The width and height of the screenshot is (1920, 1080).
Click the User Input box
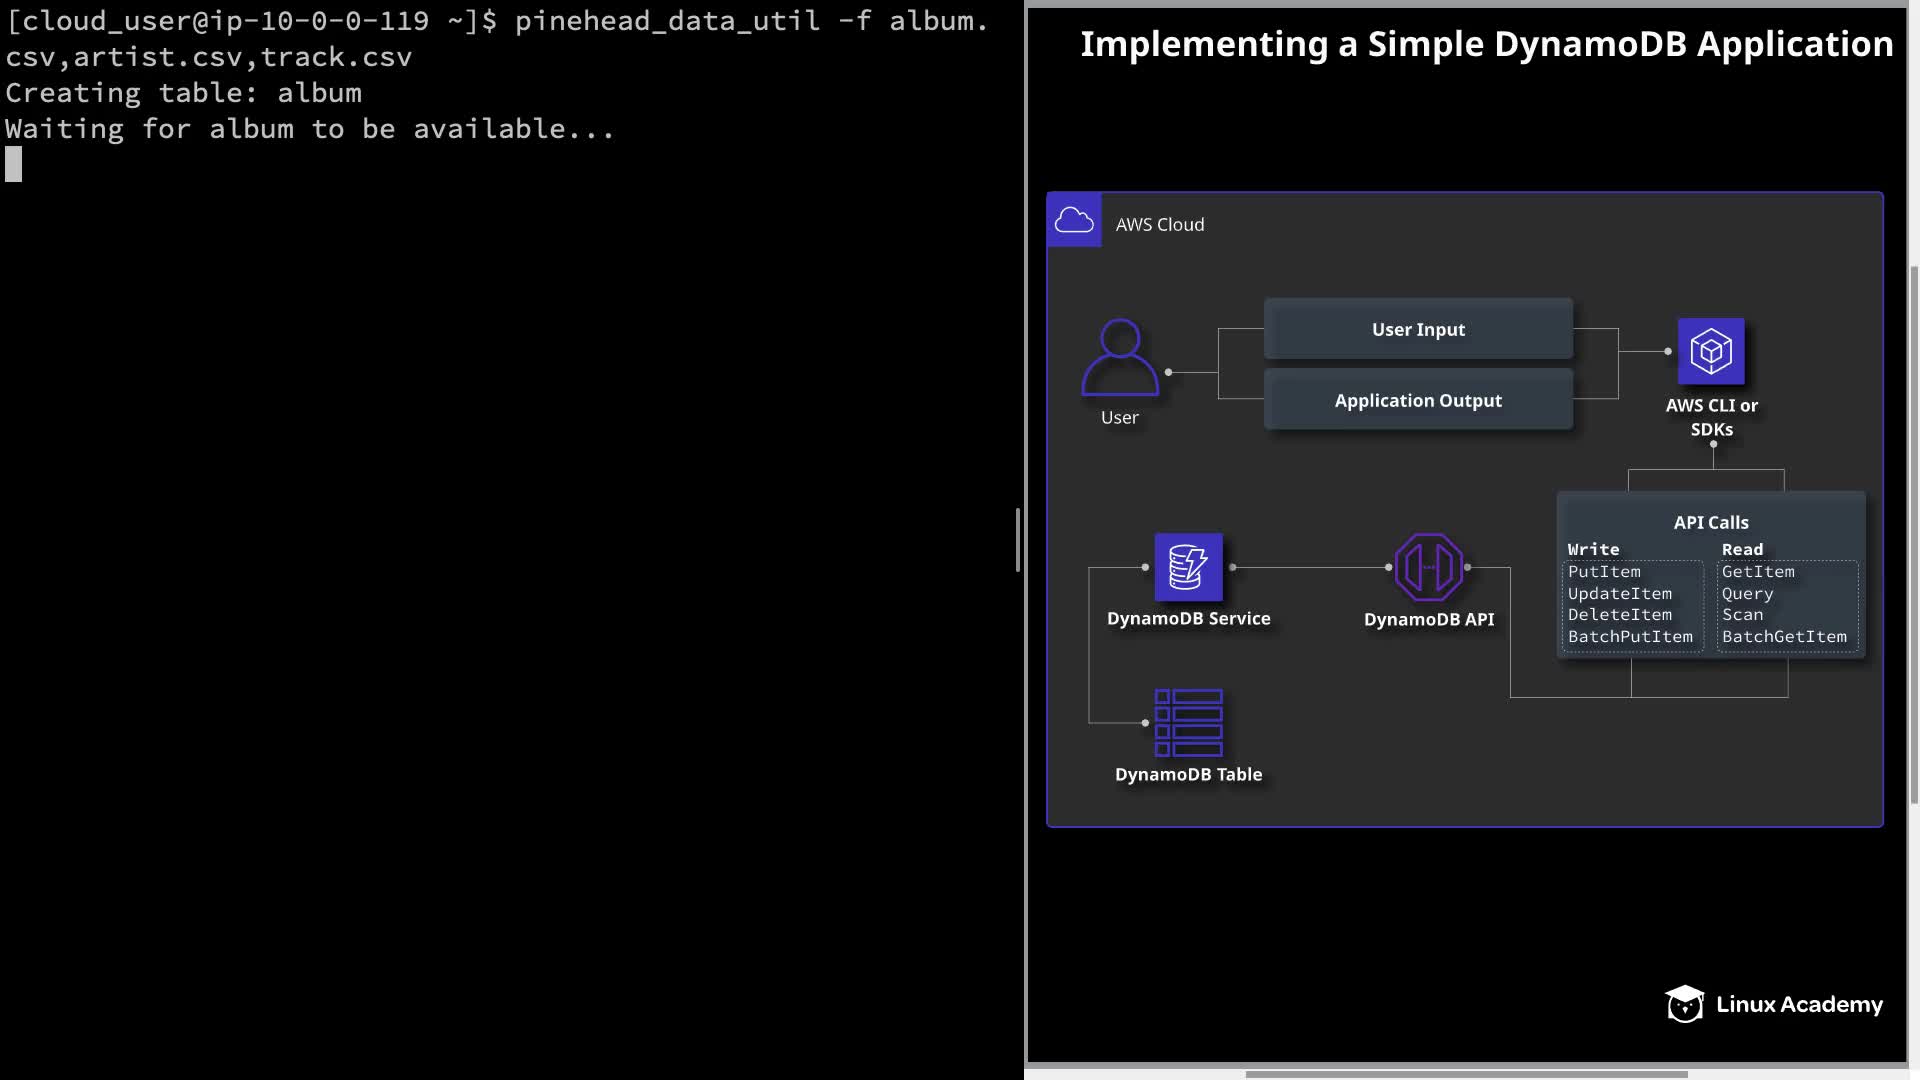[x=1418, y=329]
